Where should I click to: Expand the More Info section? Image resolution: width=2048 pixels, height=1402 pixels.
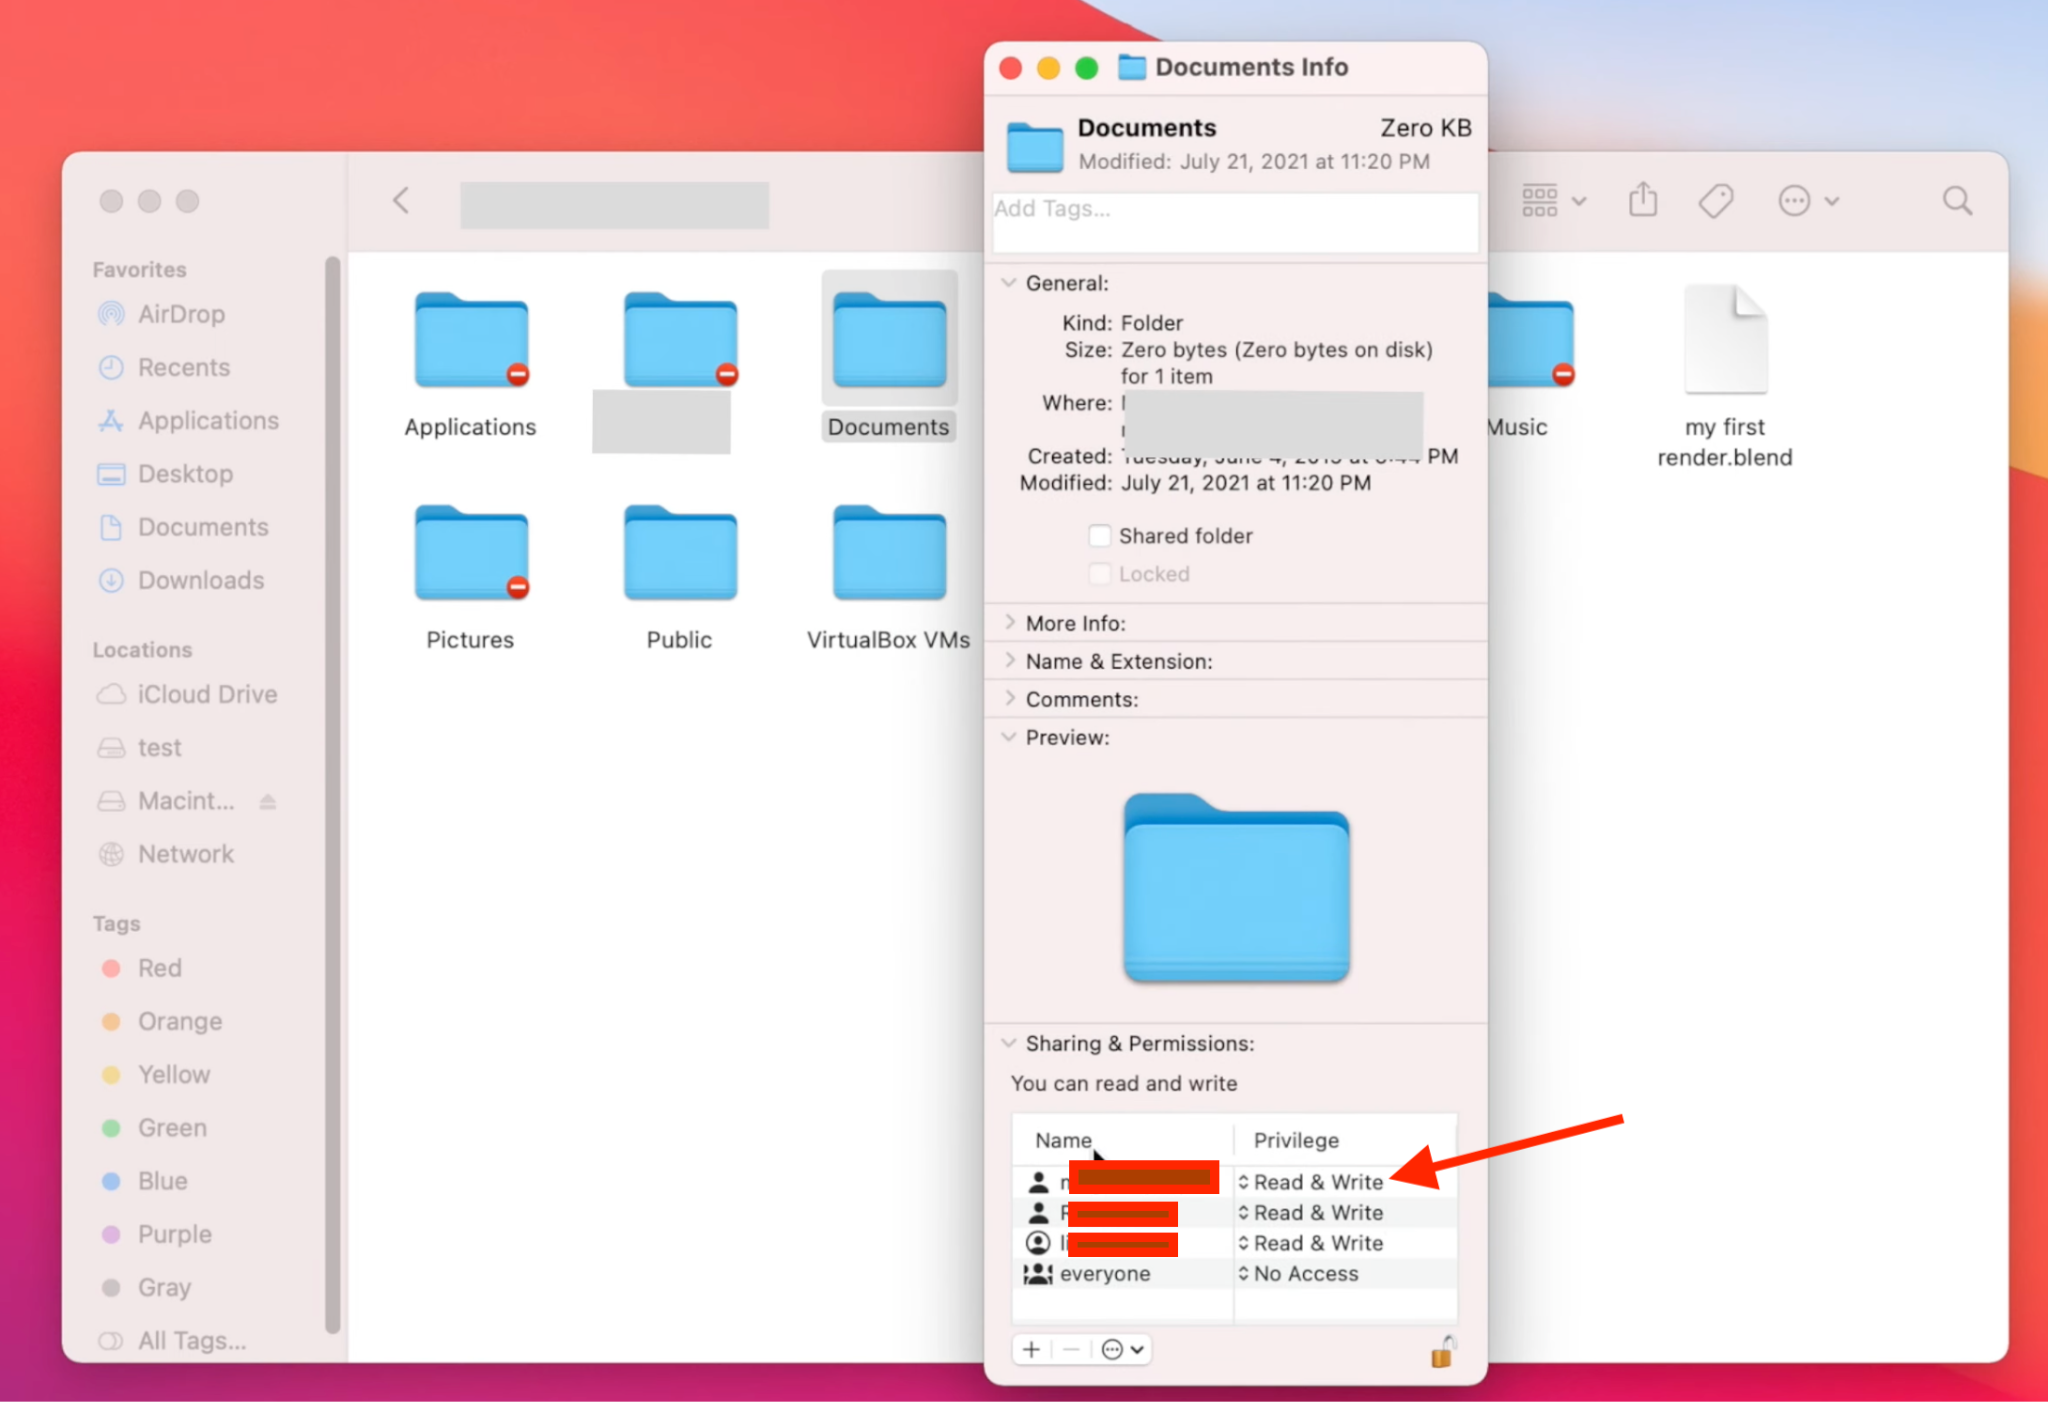[1010, 622]
